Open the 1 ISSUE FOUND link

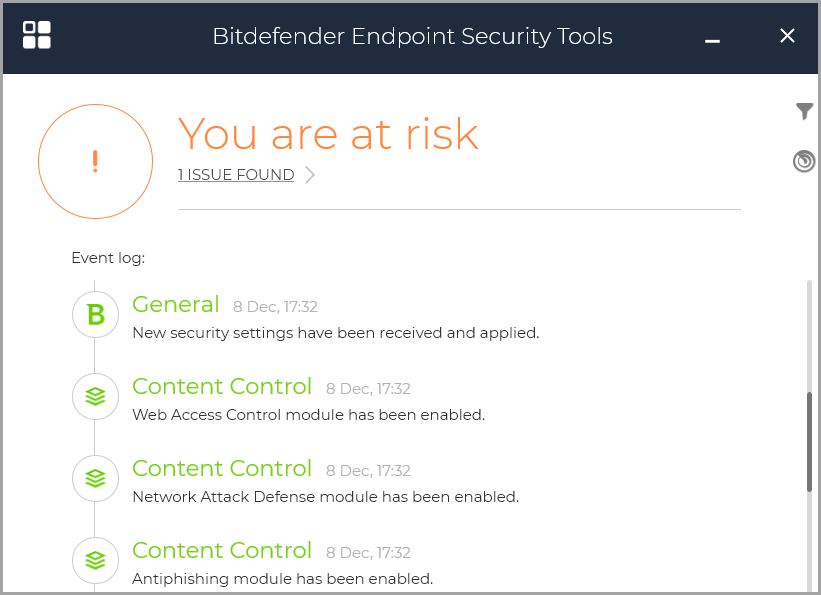[x=236, y=175]
